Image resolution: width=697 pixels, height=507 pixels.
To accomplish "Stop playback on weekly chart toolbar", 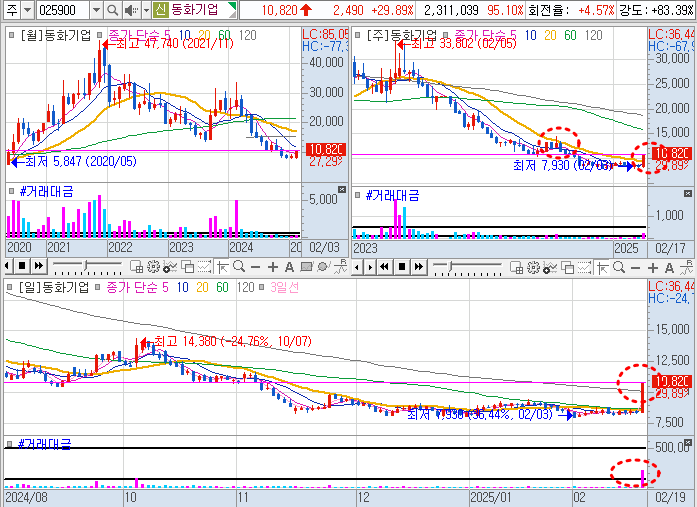I will [x=402, y=267].
